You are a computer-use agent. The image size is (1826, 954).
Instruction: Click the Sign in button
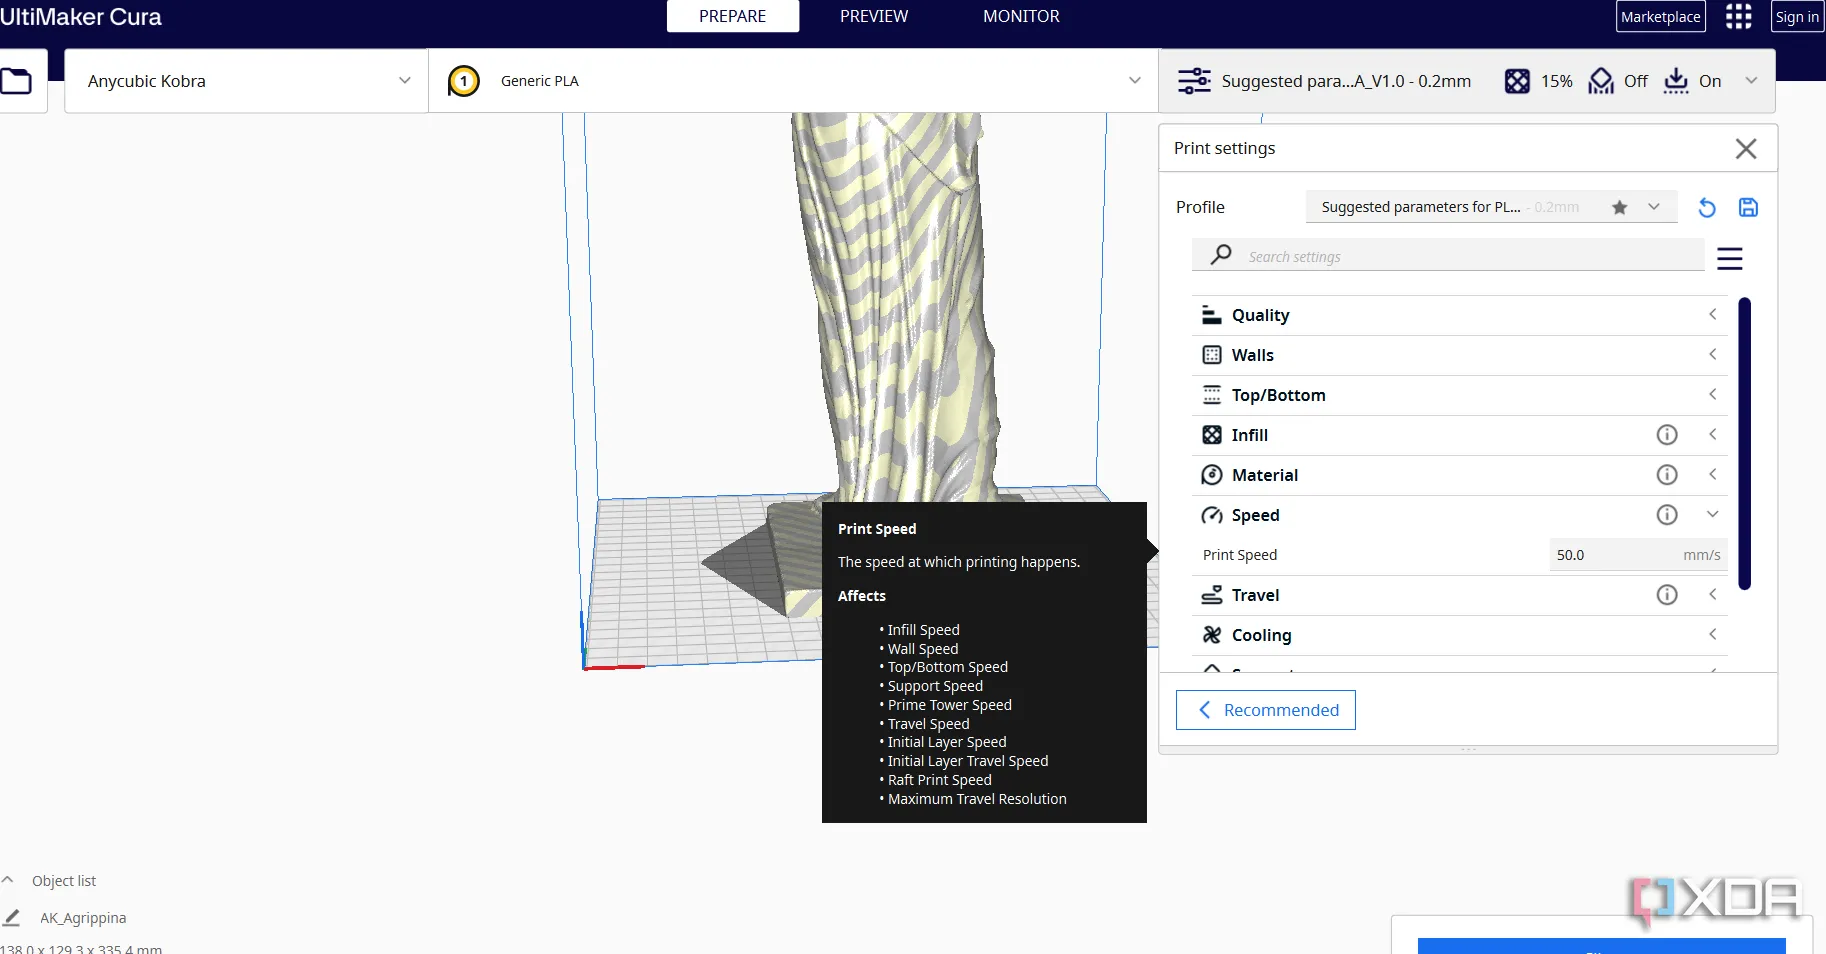(1798, 17)
